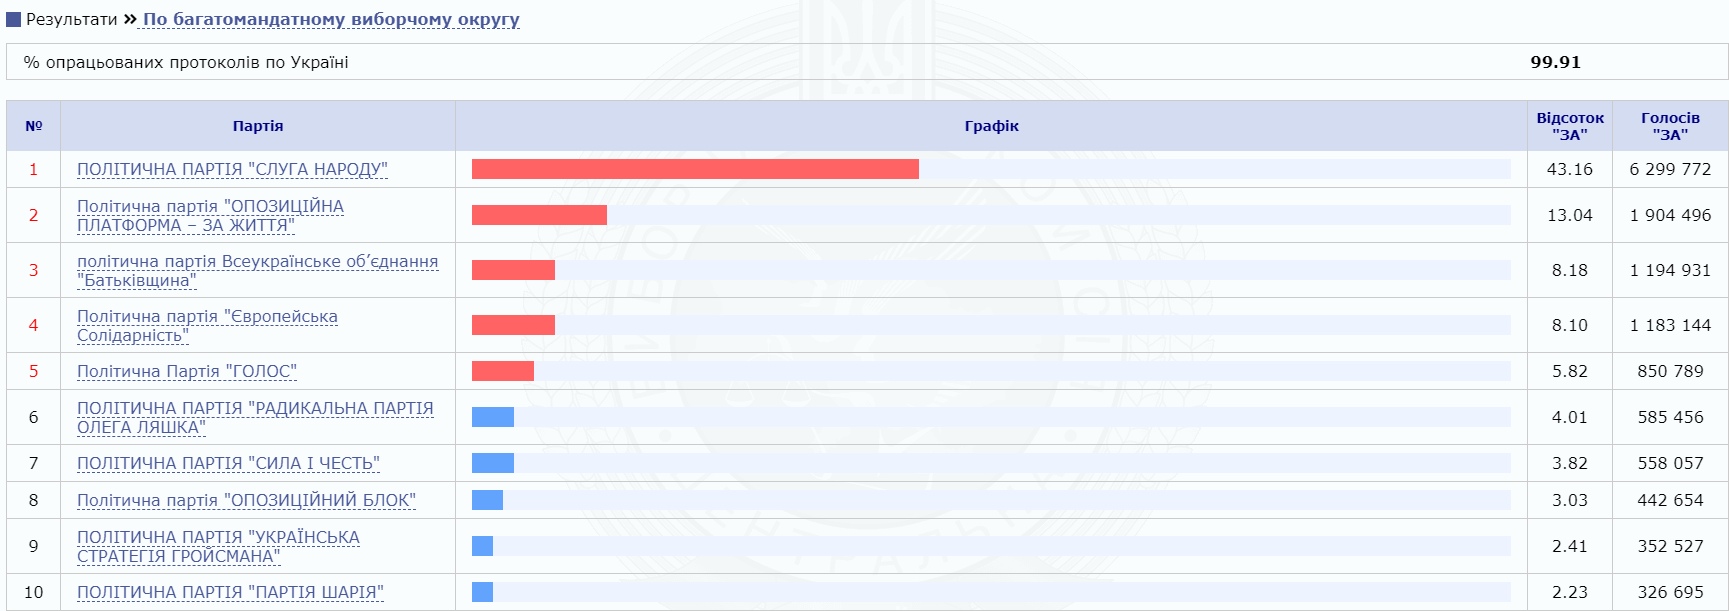
Task: Click the blue square icon before Результати
Action: [x=14, y=19]
